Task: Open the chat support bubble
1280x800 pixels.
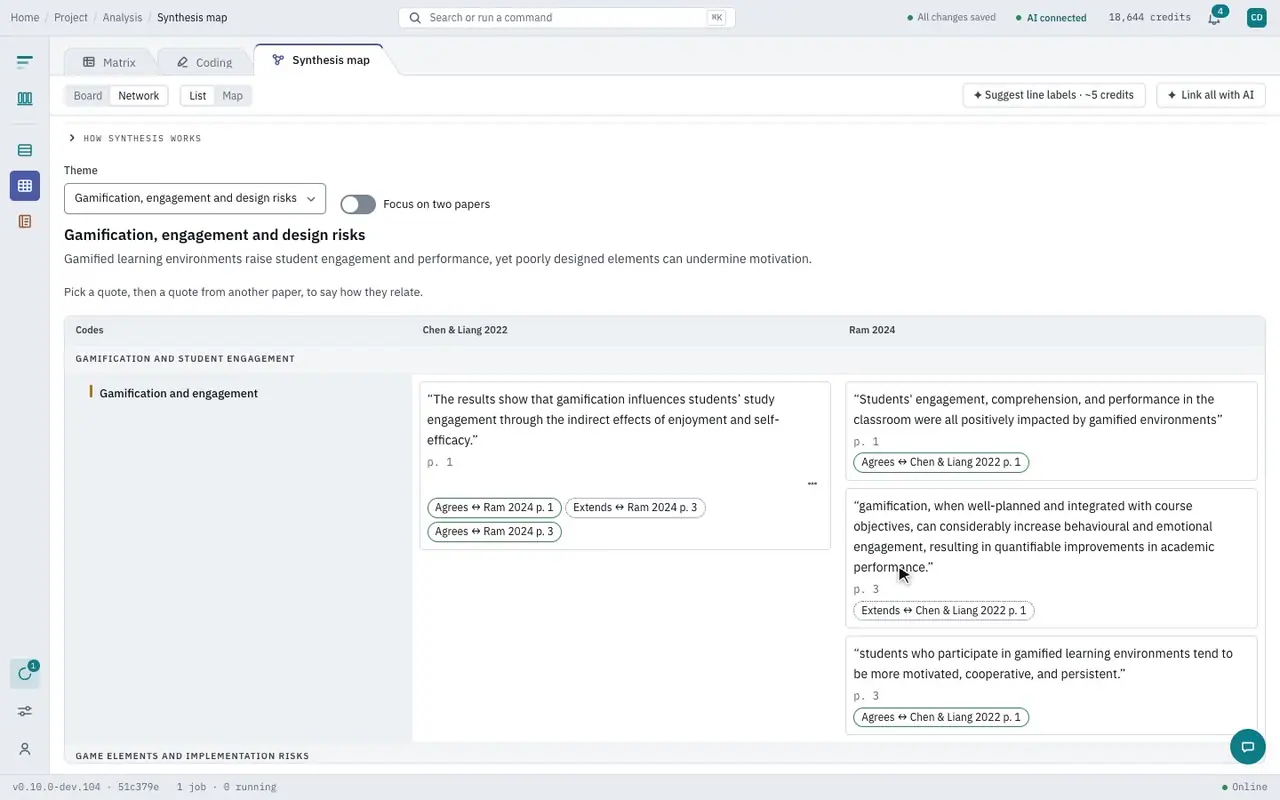Action: pos(1247,746)
